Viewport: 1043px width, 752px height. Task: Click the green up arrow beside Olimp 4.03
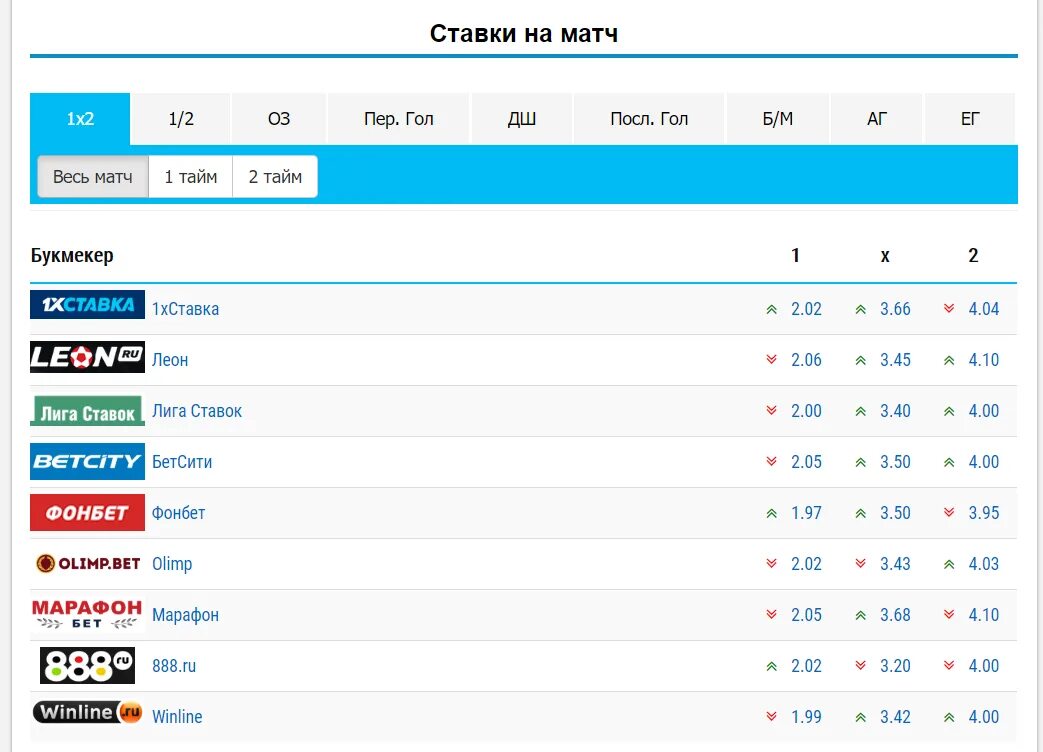pos(949,564)
